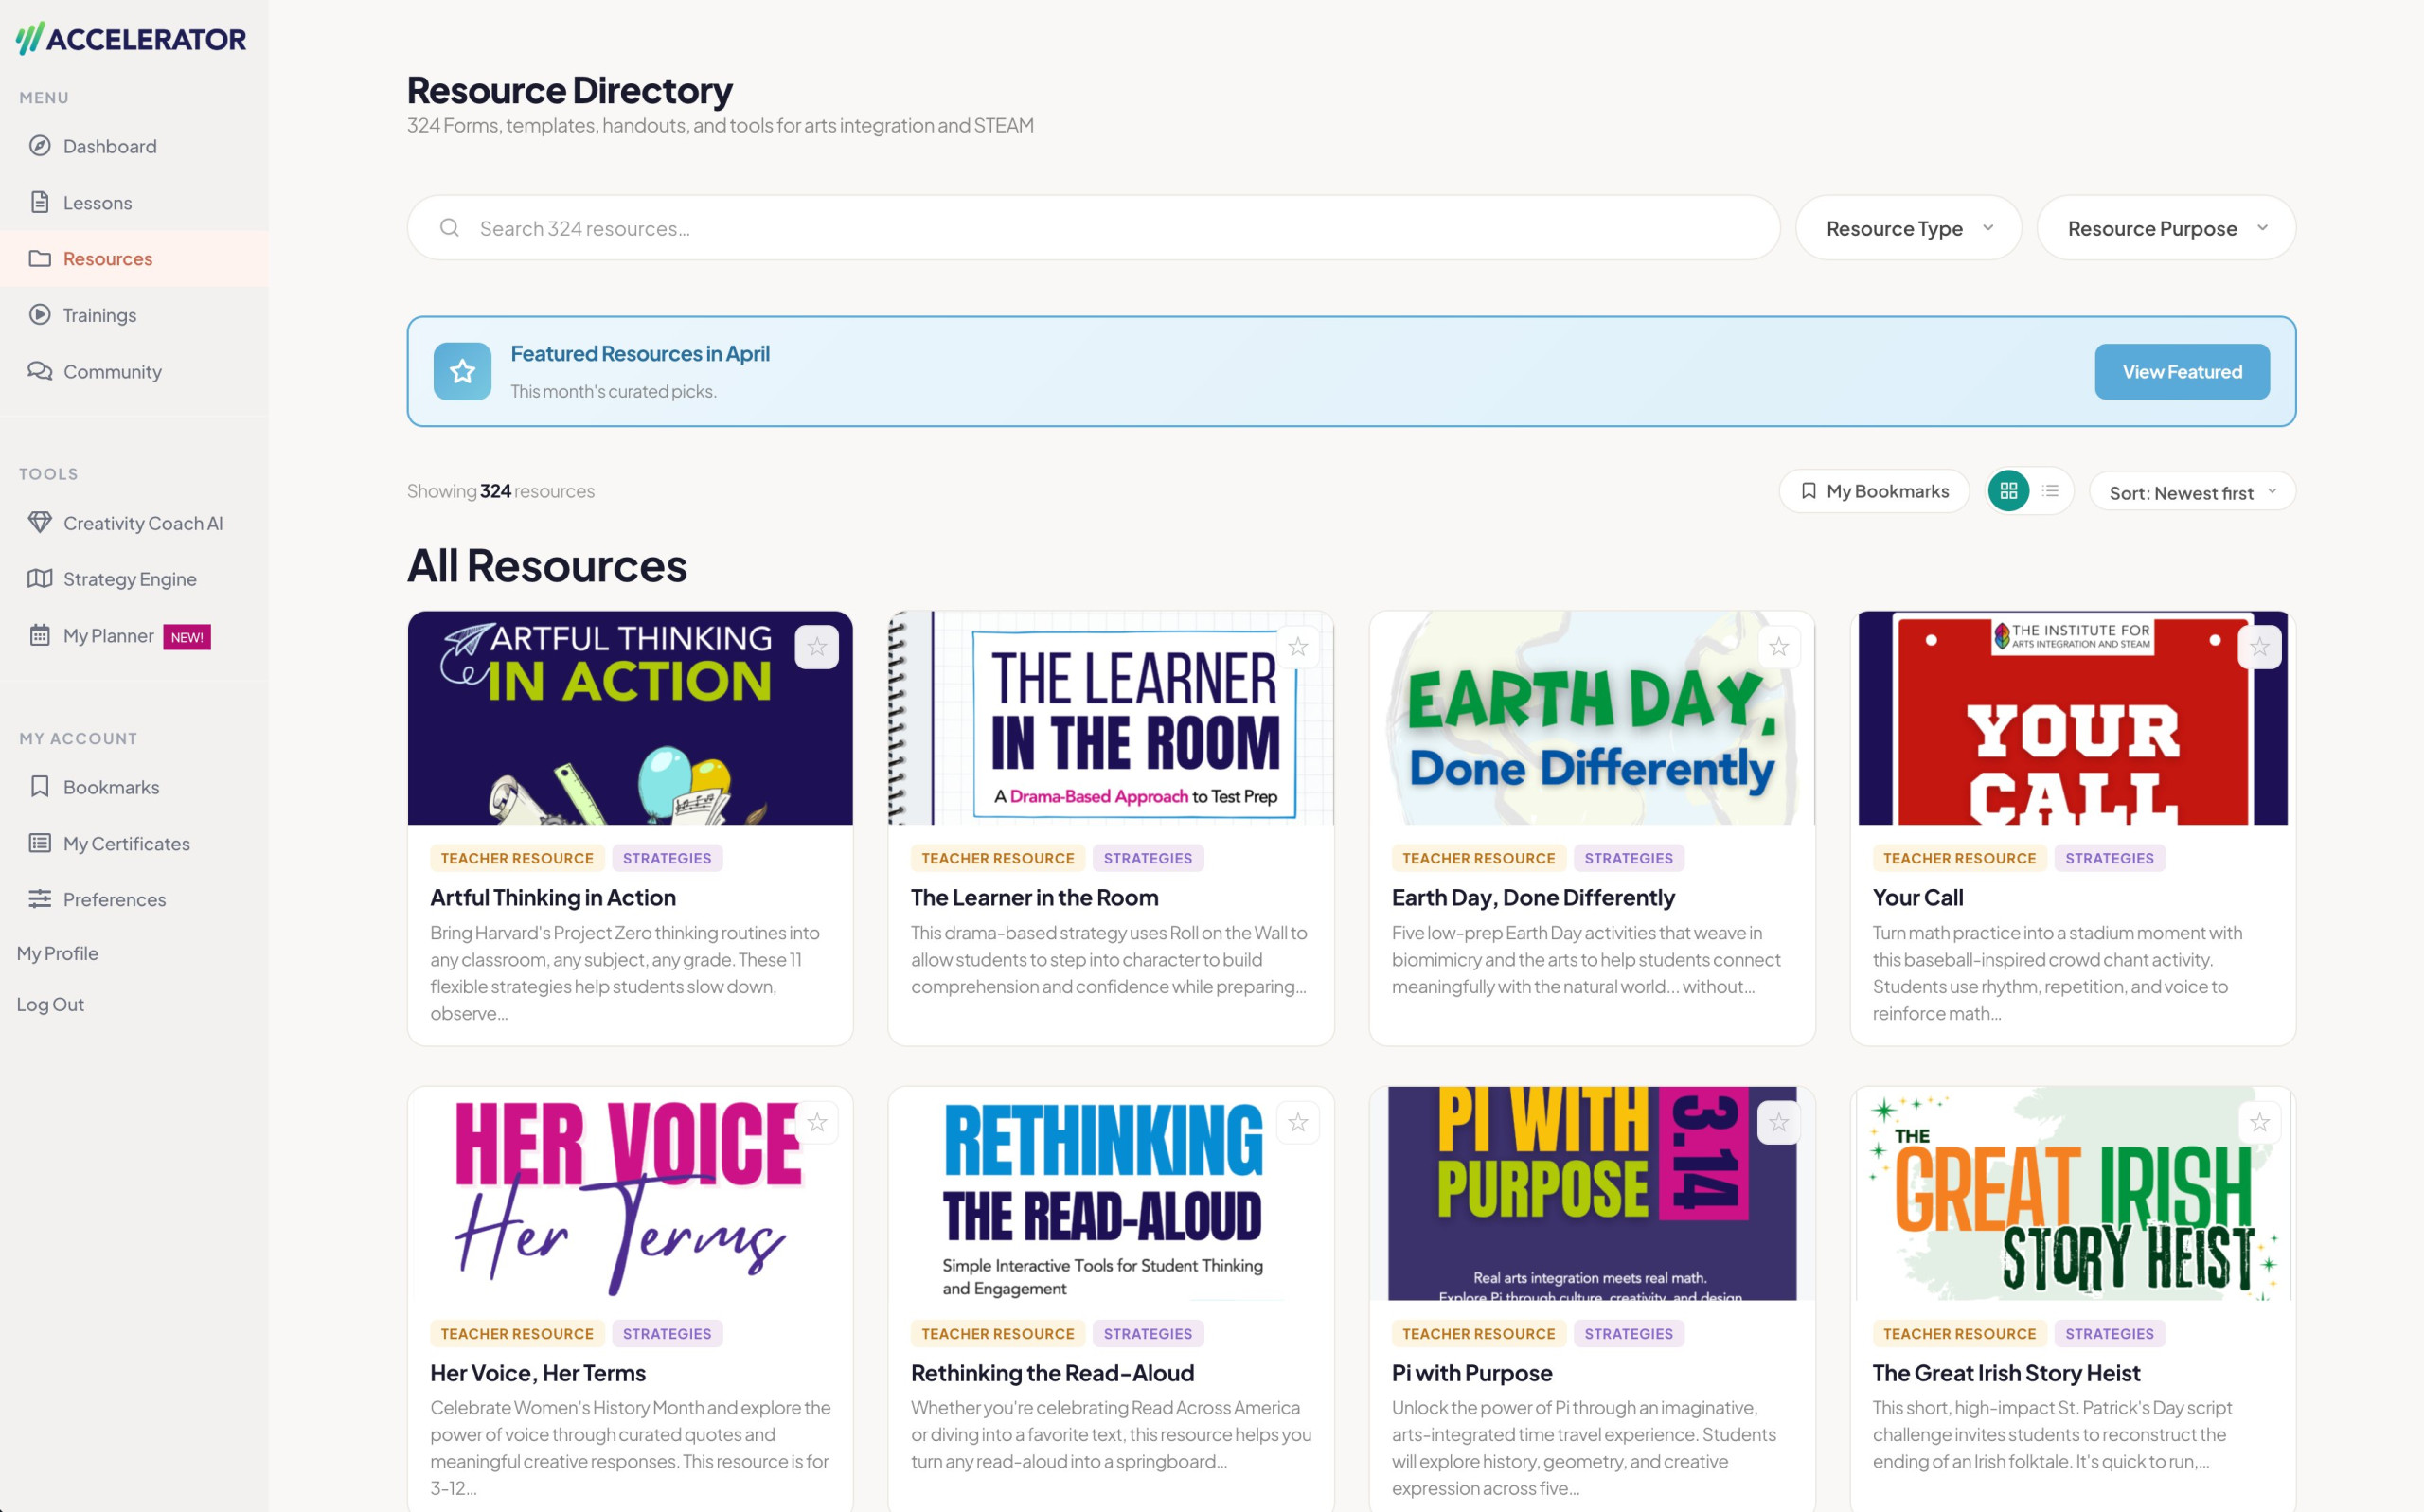The height and width of the screenshot is (1512, 2424).
Task: Click the Search 324 resources field
Action: coord(1093,228)
